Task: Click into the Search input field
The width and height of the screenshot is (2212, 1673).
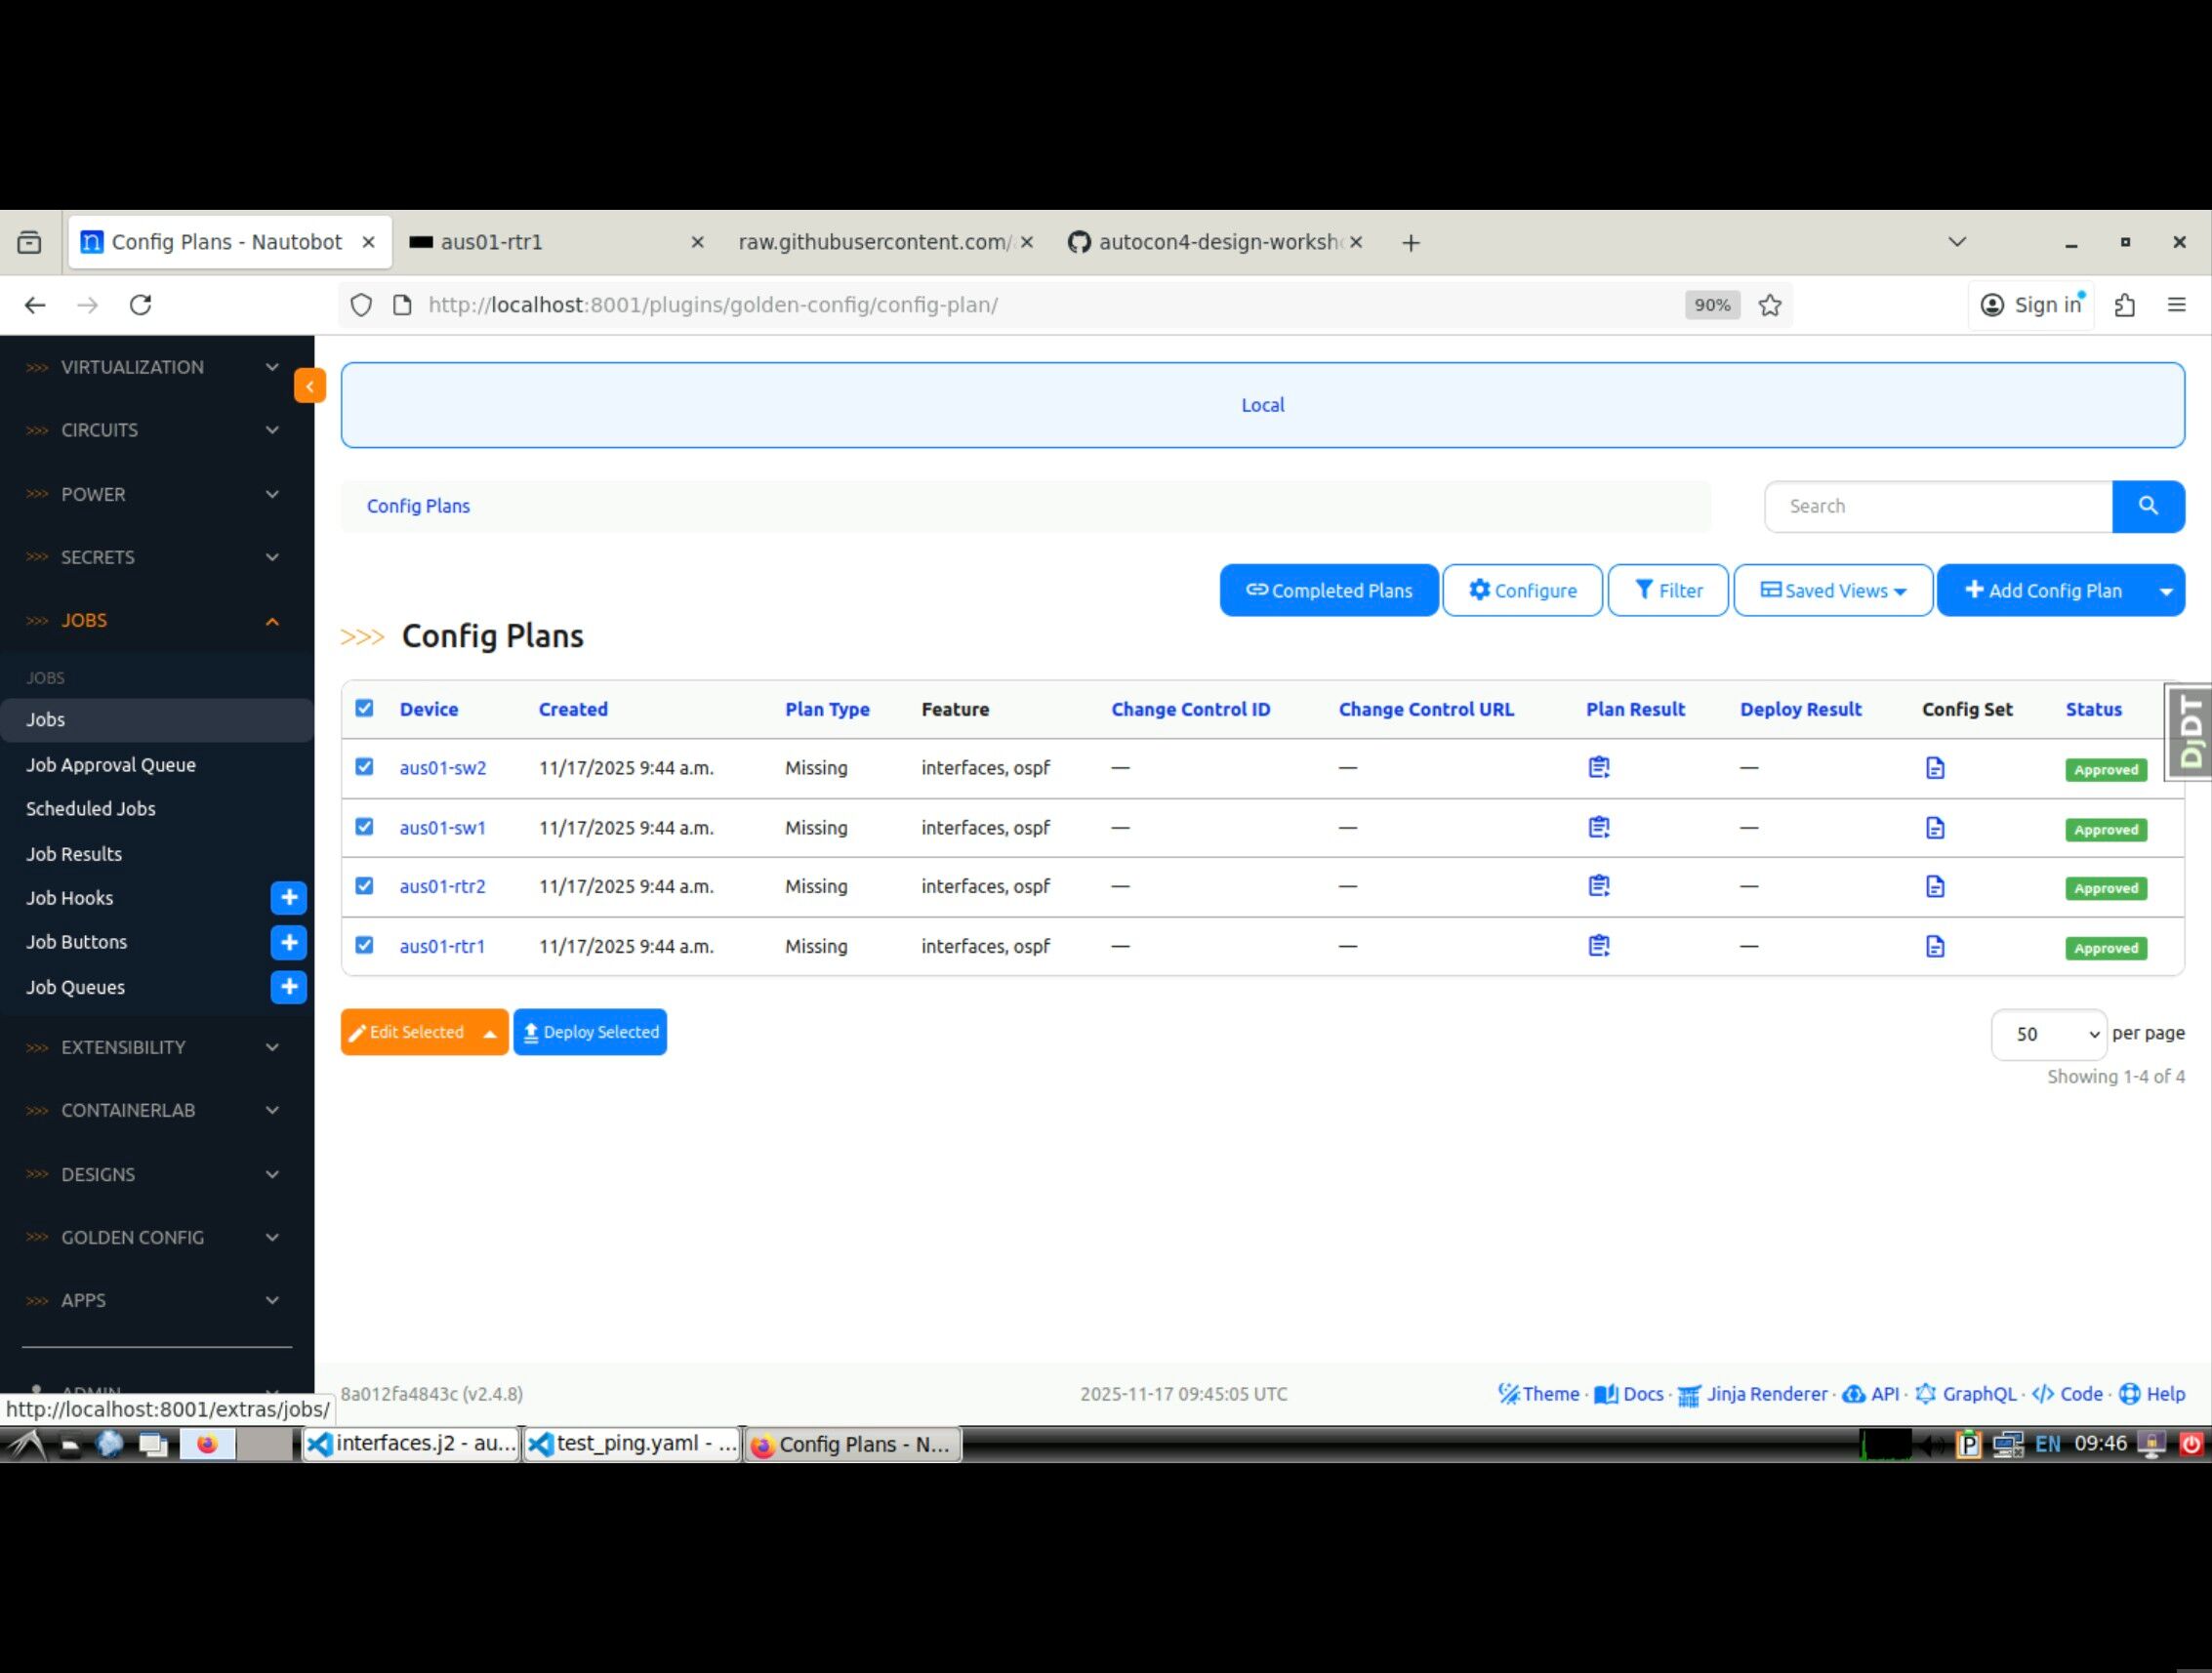Action: (1937, 506)
